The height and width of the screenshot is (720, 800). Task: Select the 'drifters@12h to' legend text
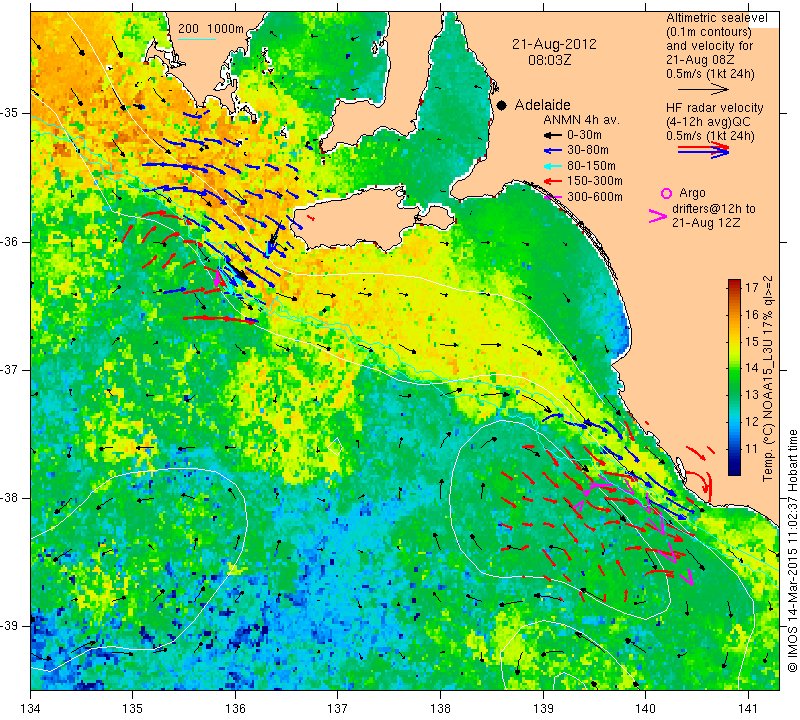click(714, 209)
